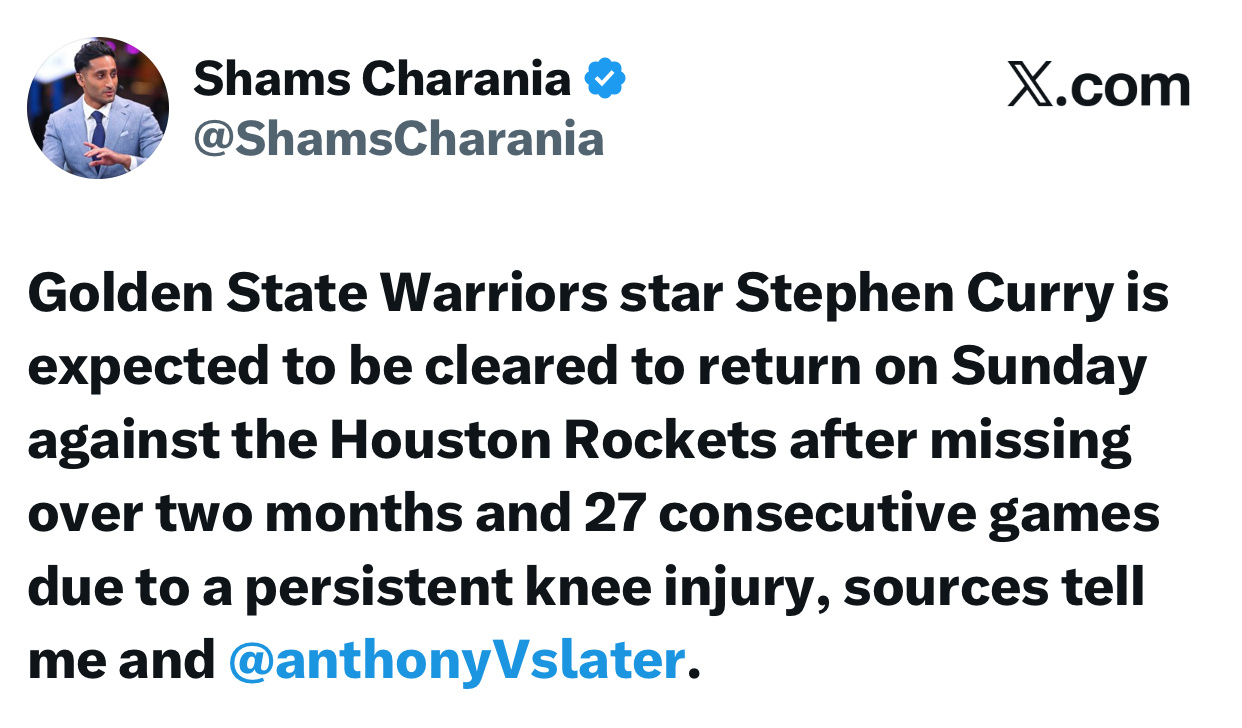The image size is (1242, 728).
Task: Follow the @anthonyVslater mention link
Action: coord(457,660)
